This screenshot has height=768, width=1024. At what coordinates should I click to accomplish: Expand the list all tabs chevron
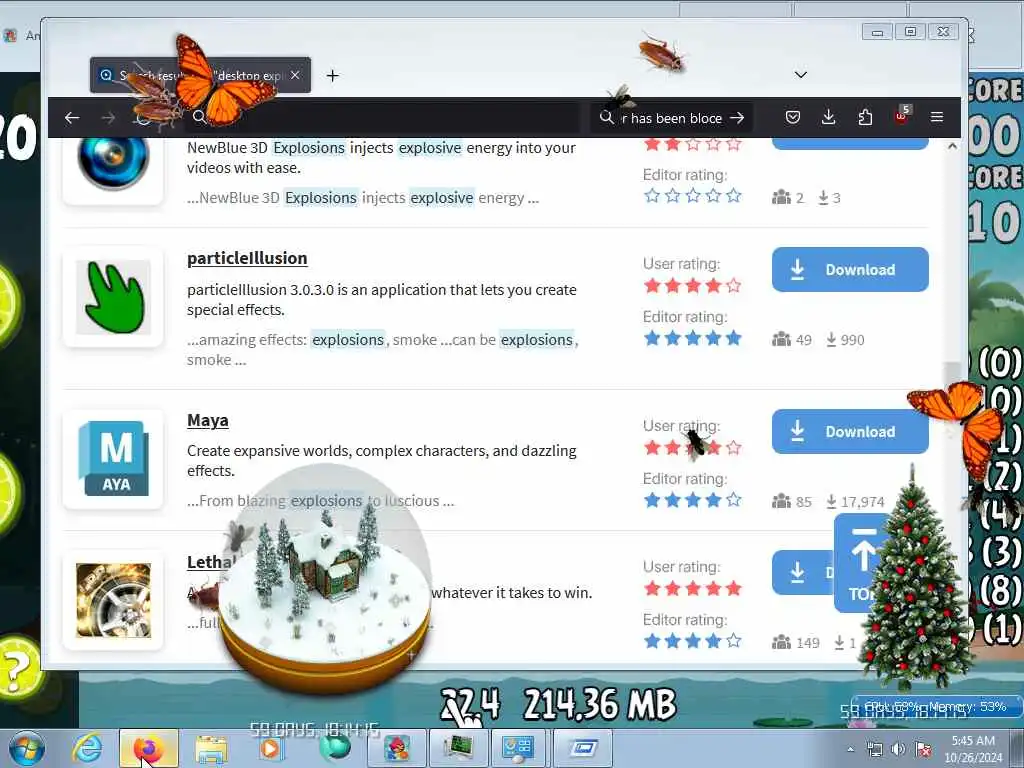(801, 74)
